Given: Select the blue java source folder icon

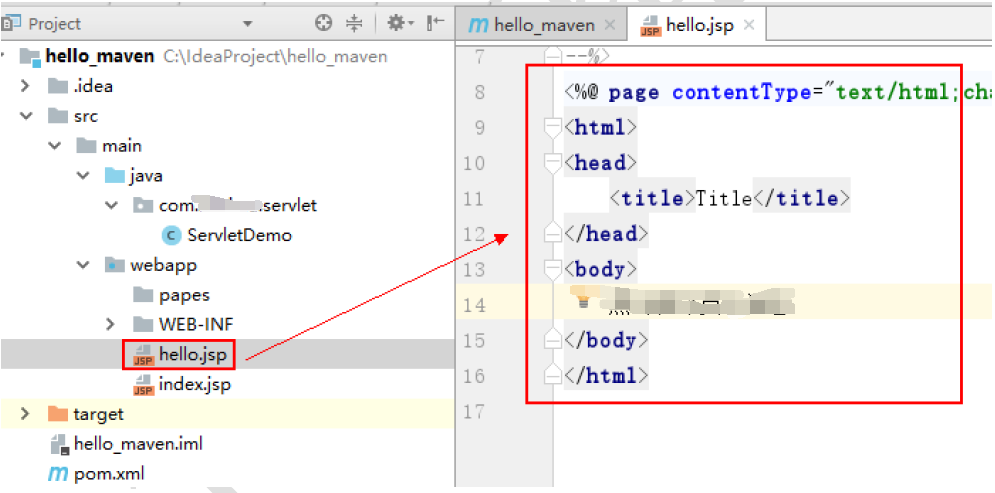Looking at the screenshot, I should (x=115, y=176).
